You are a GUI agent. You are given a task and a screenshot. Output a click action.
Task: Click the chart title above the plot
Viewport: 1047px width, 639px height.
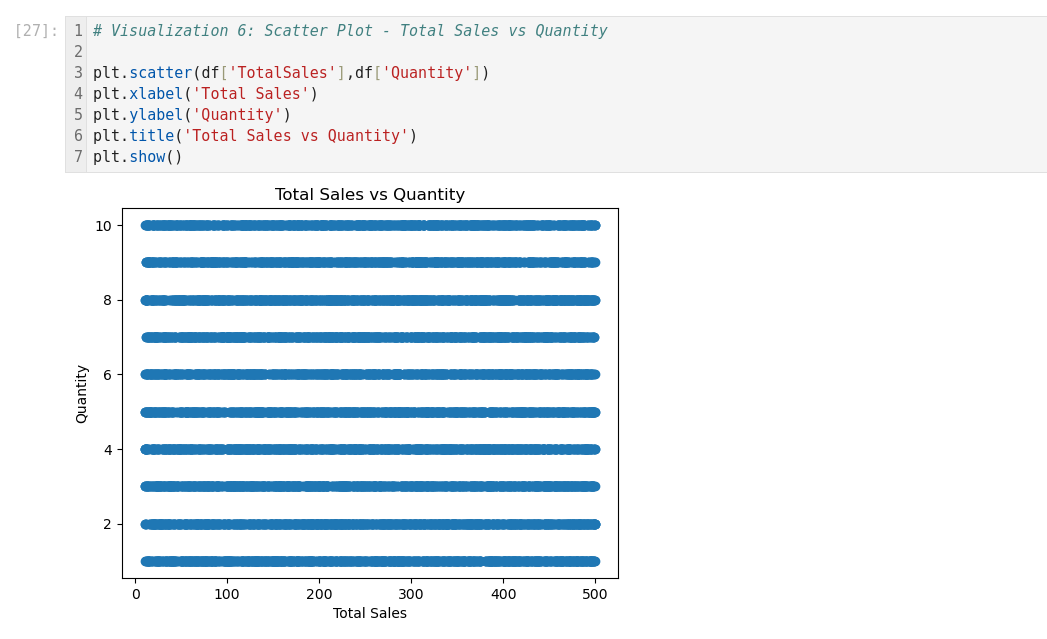369,195
